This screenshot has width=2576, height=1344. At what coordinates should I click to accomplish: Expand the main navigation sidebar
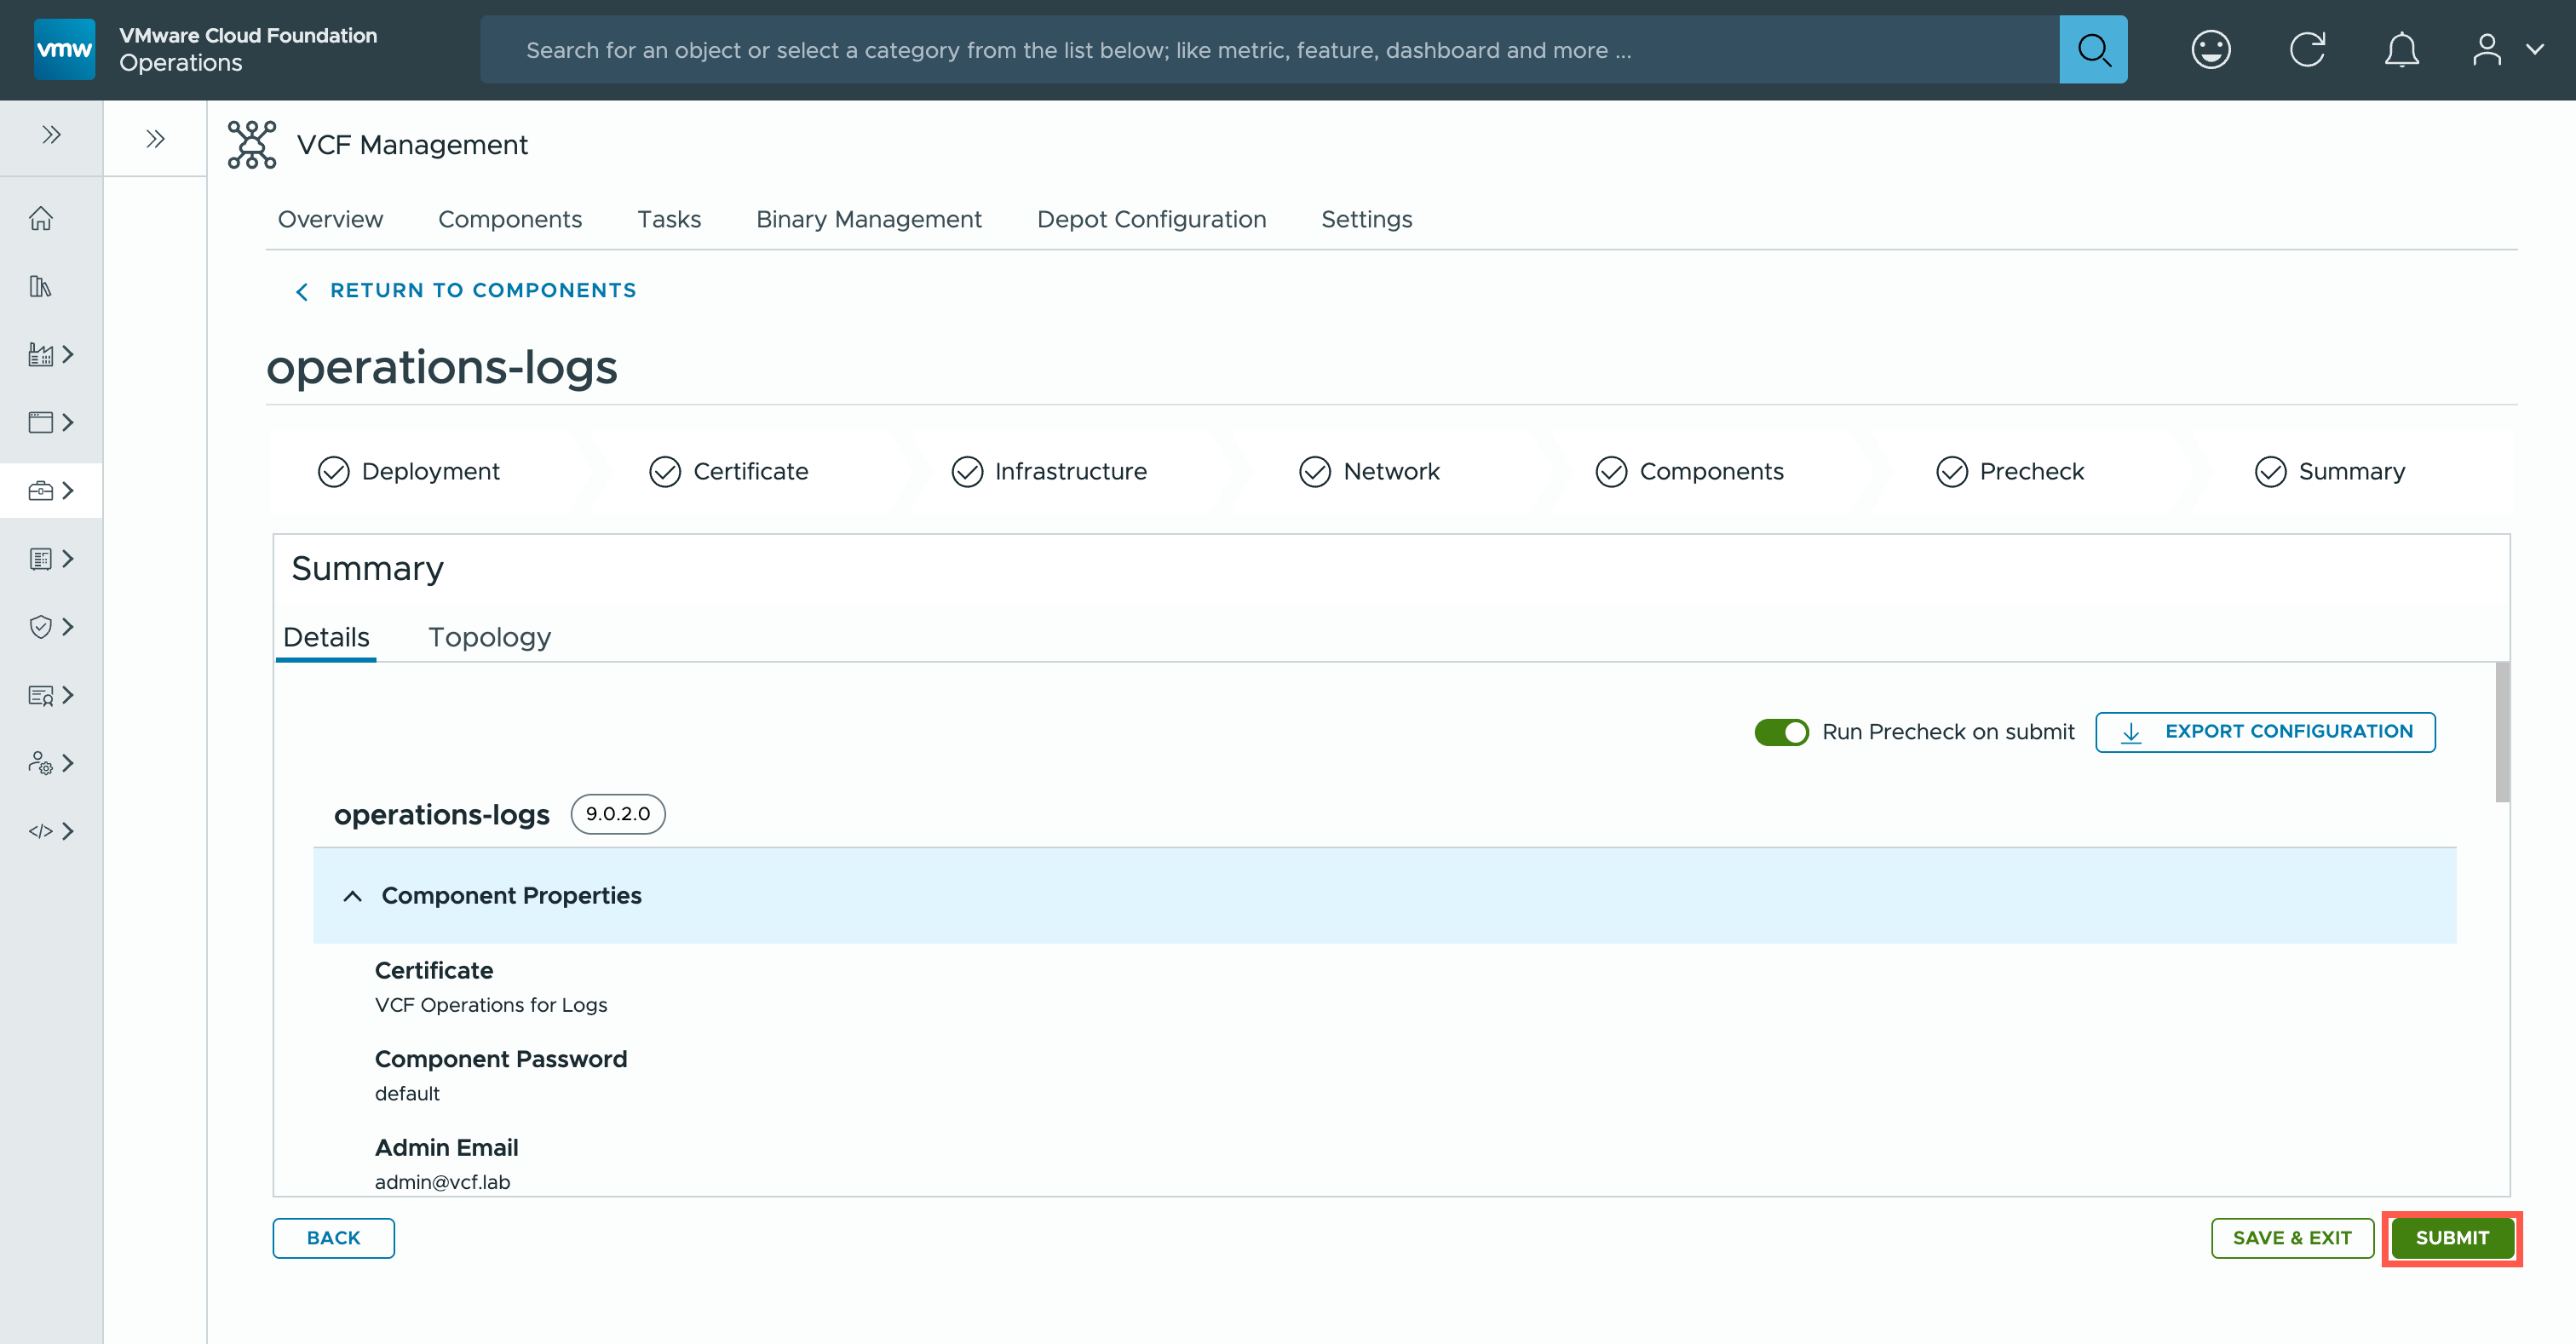[x=51, y=135]
